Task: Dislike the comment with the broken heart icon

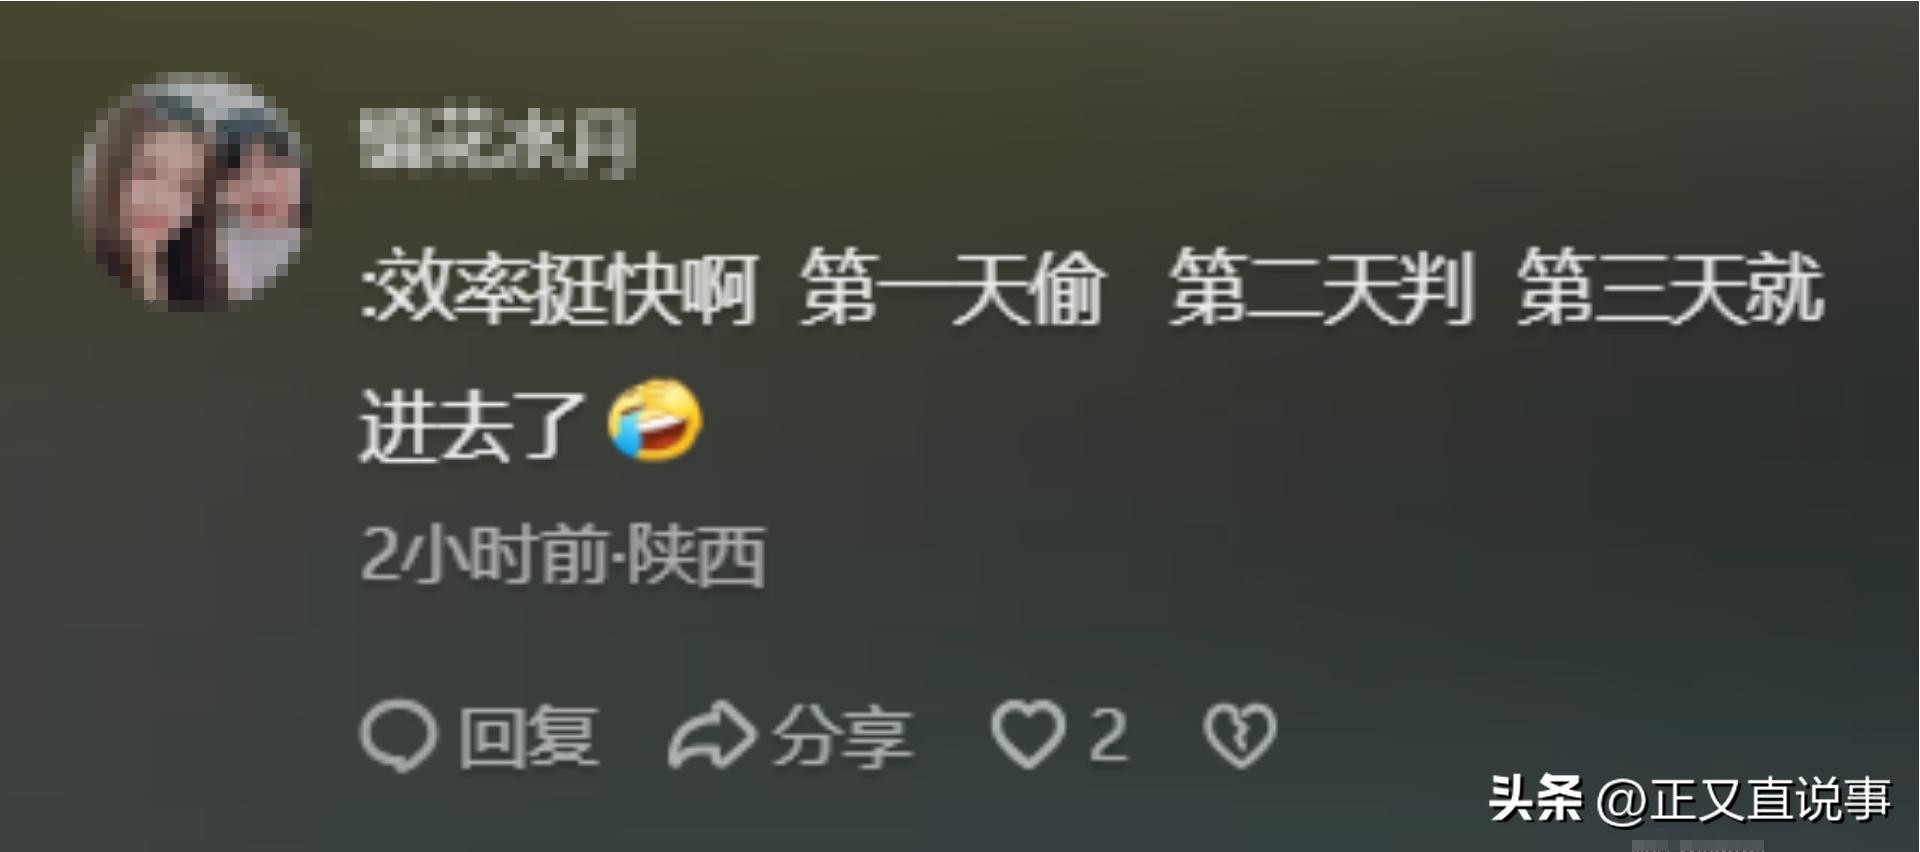Action: coord(1240,736)
